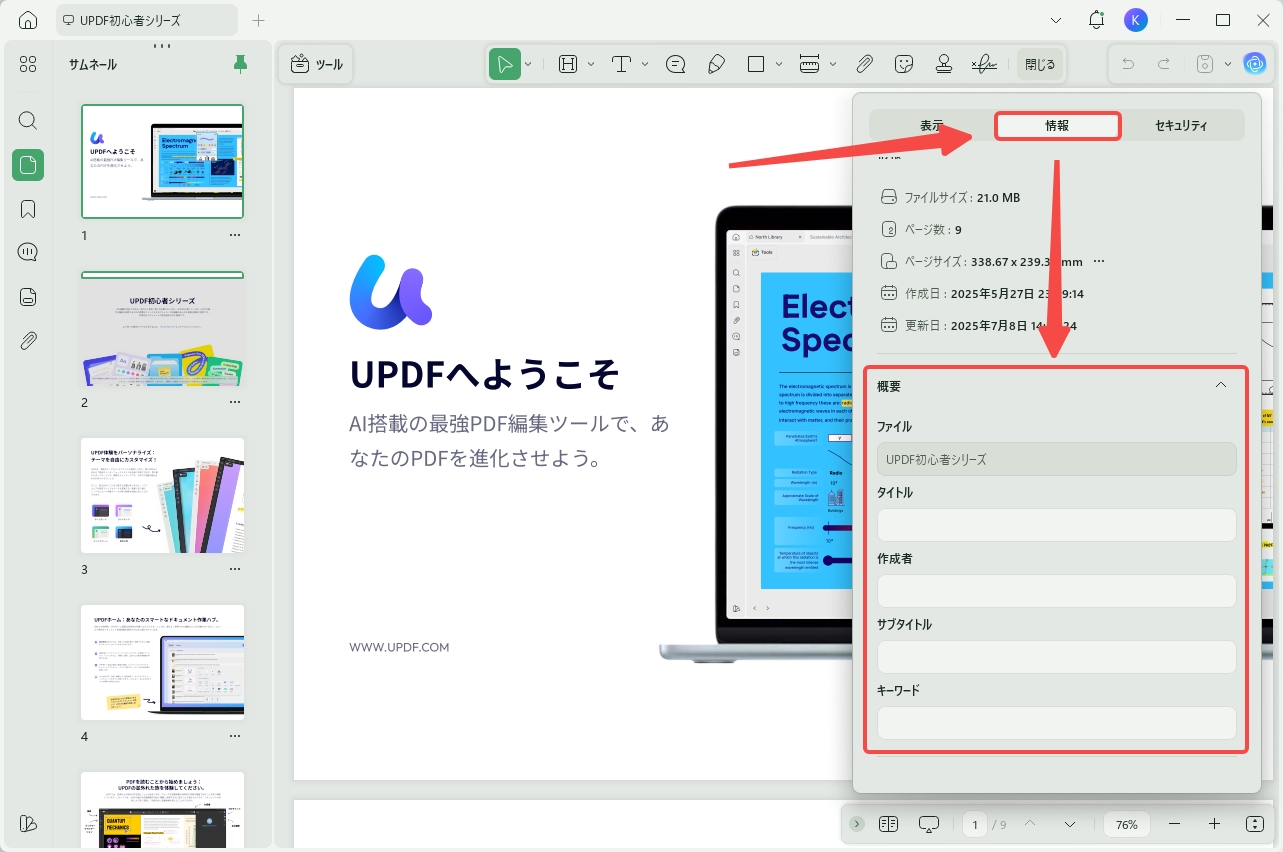Image resolution: width=1283 pixels, height=852 pixels.
Task: Open the tab list dropdown chevron
Action: point(1057,20)
